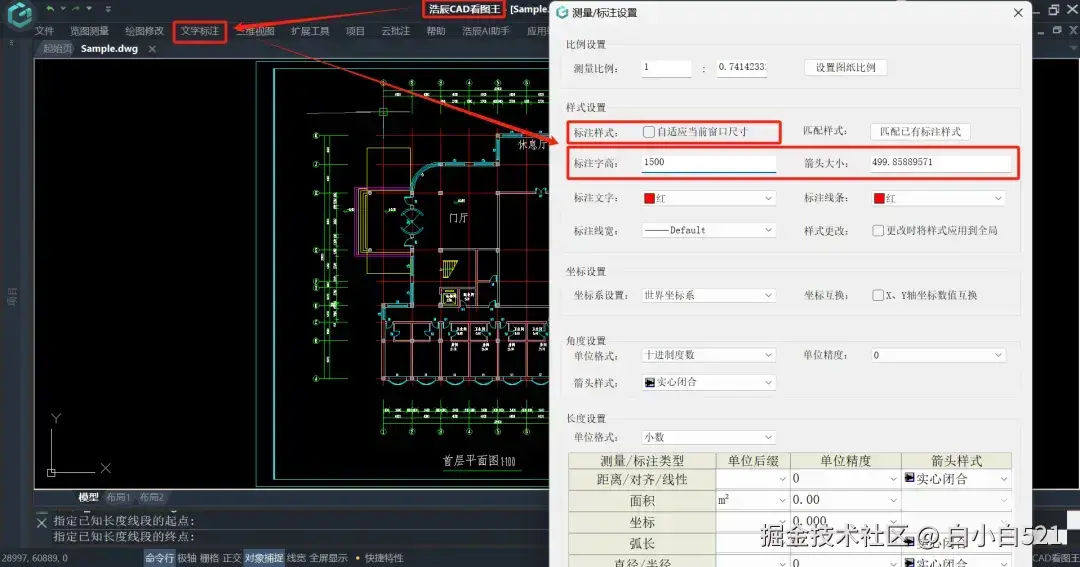Toggle 快捷特性 in status bar

click(x=384, y=558)
